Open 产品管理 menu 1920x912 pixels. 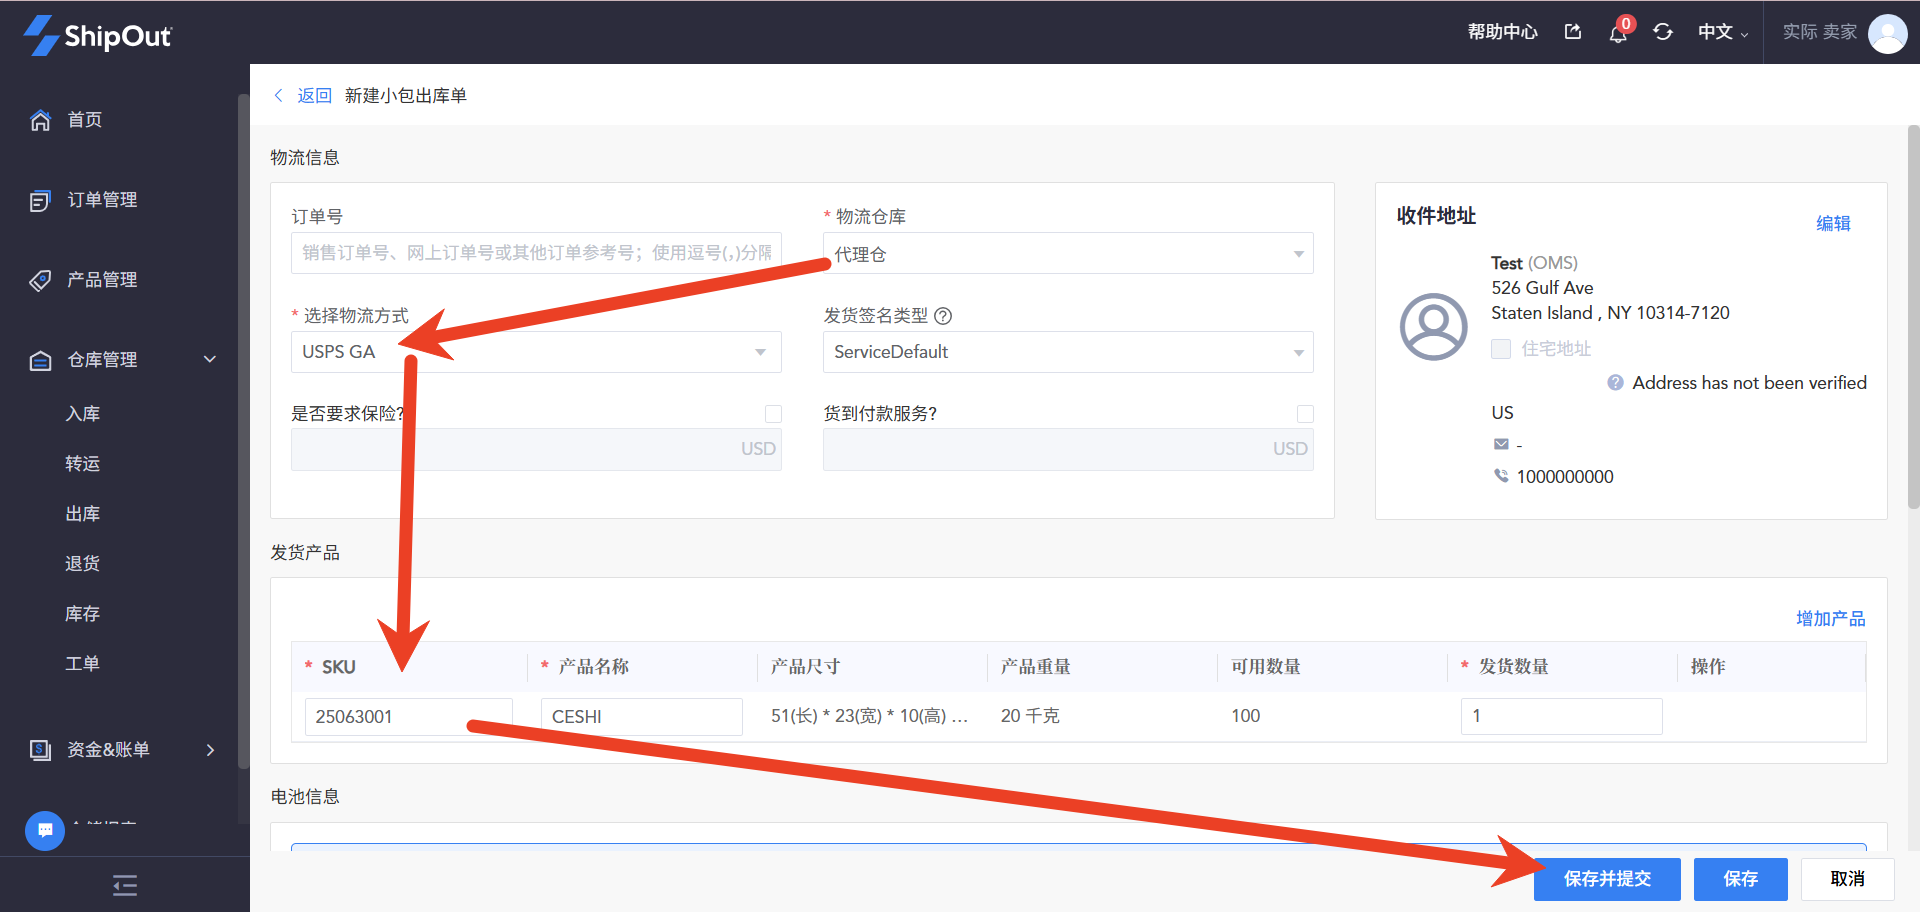point(102,280)
